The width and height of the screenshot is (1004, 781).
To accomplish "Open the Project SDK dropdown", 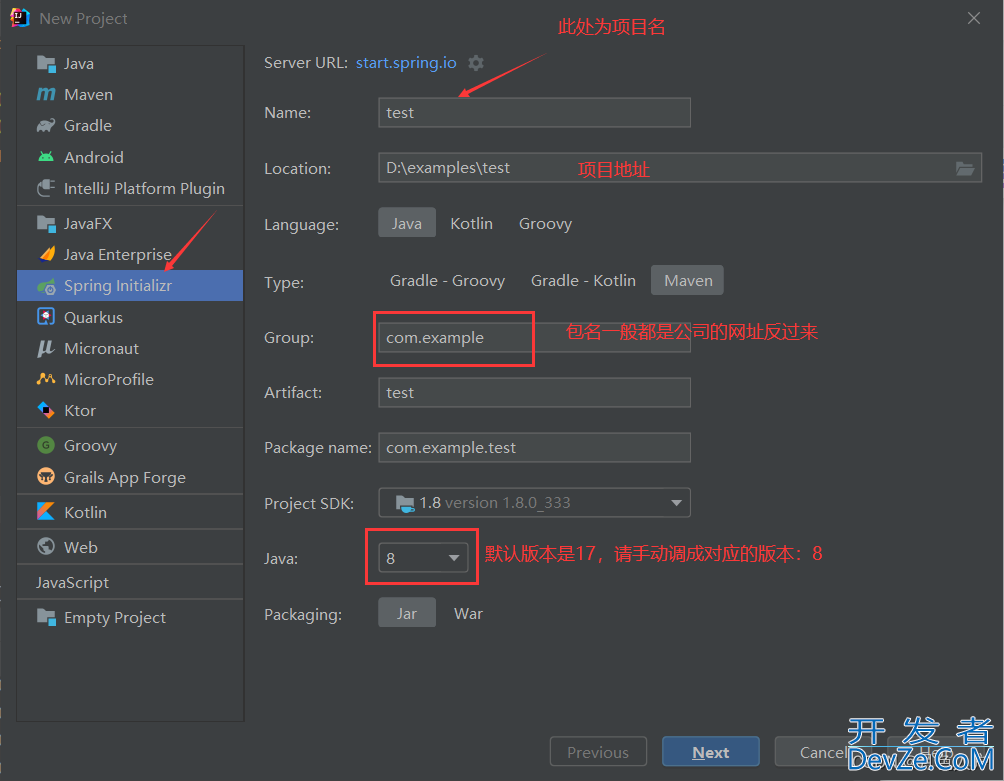I will point(535,503).
